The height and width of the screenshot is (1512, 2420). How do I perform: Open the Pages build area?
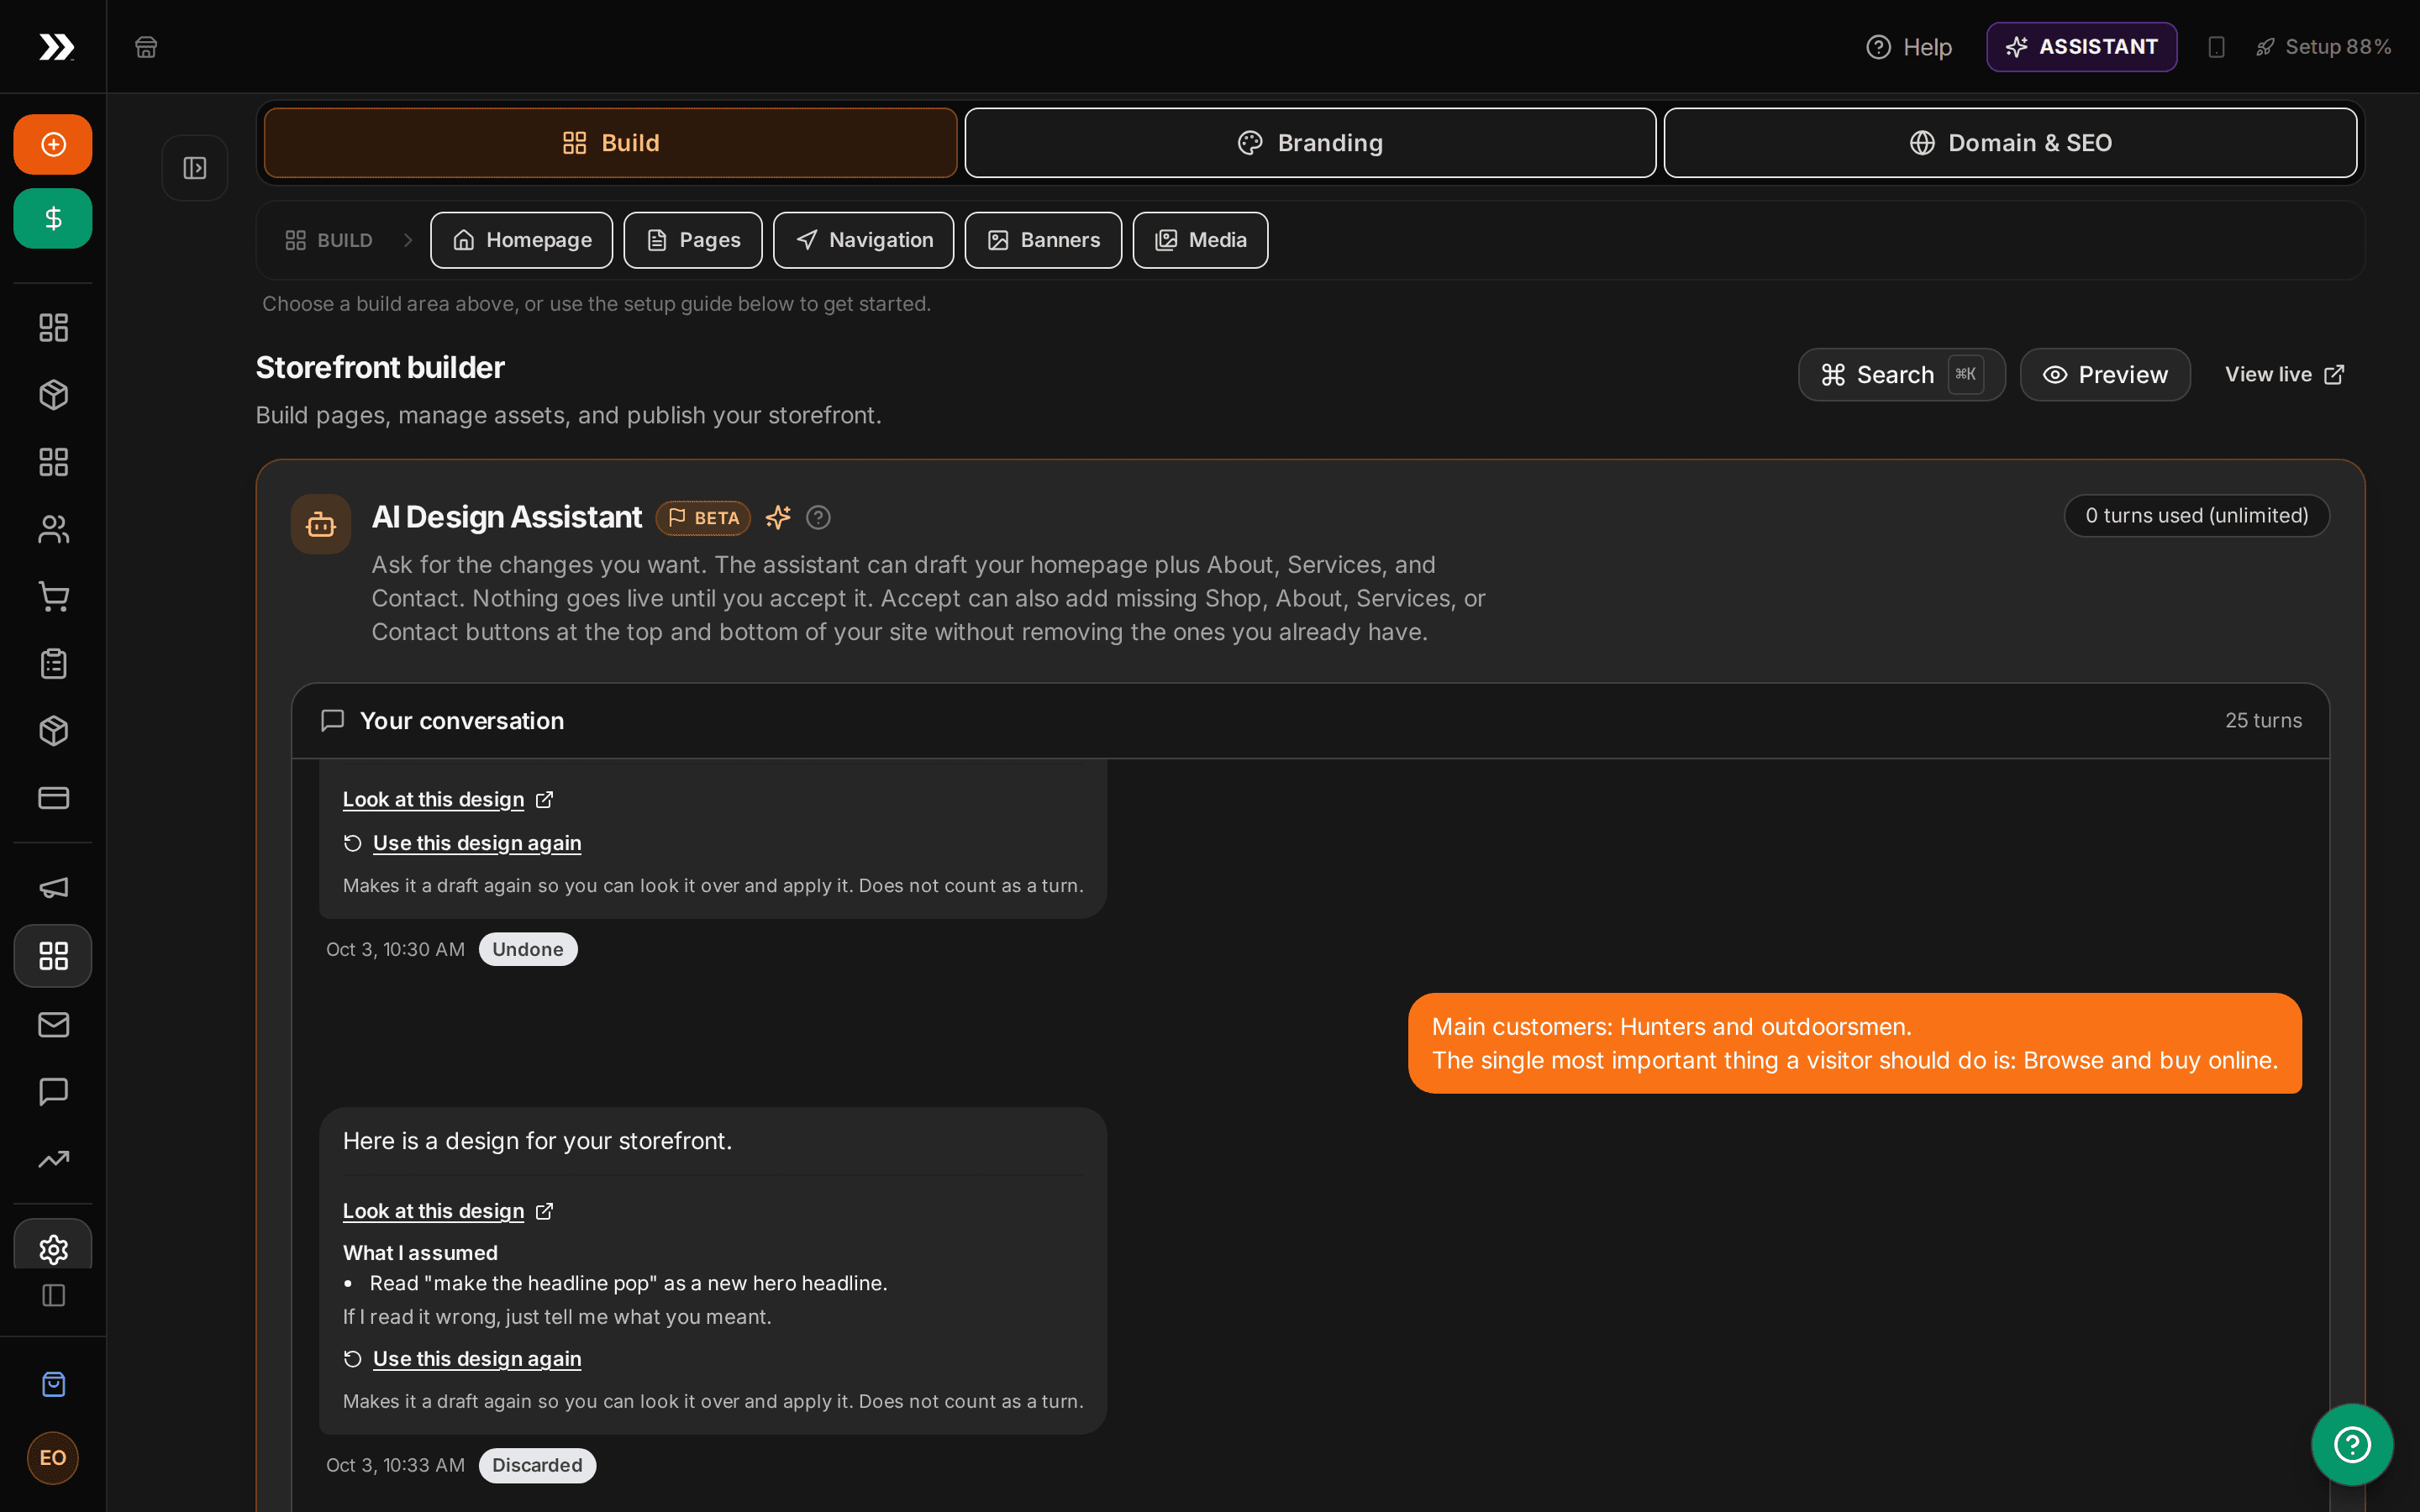693,240
